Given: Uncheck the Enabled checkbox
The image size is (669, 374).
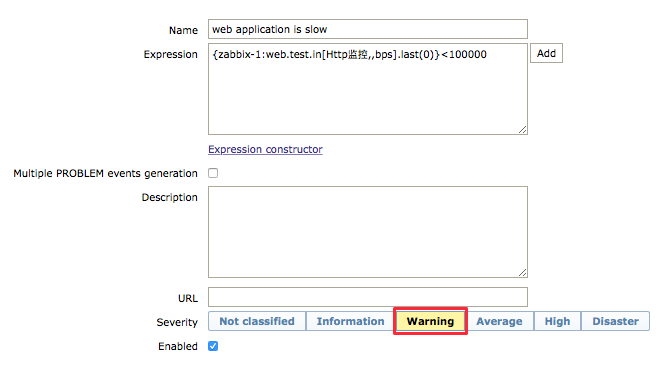Looking at the screenshot, I should click(x=213, y=346).
